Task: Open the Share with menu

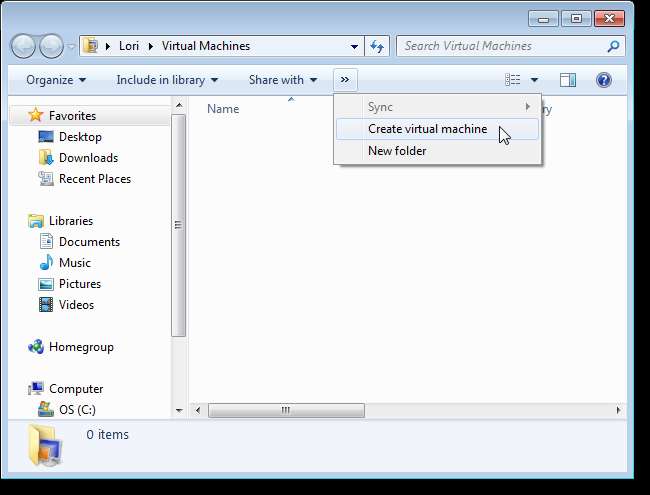Action: (283, 80)
